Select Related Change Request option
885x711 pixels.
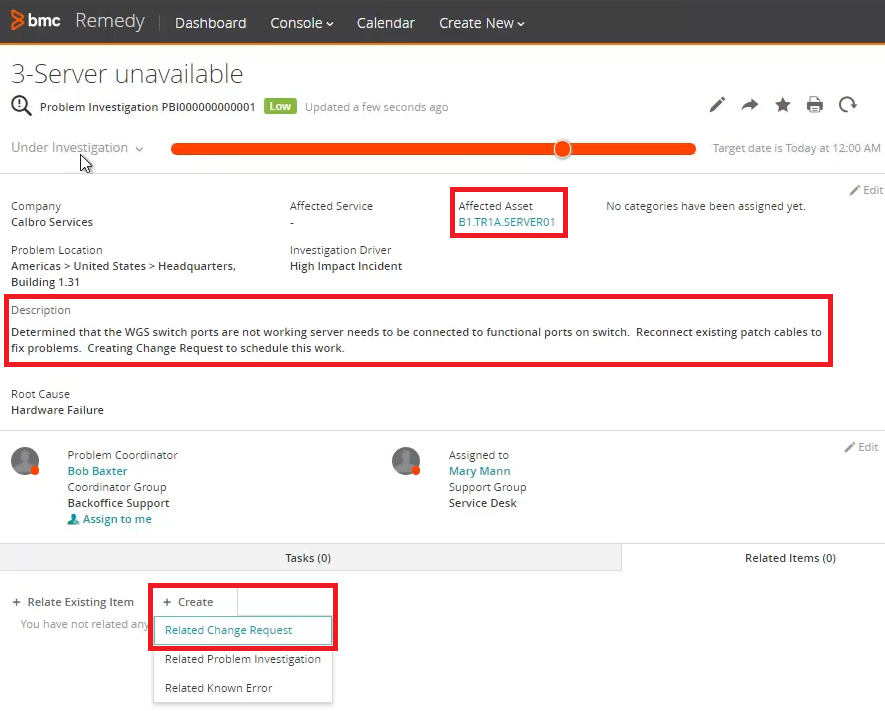point(243,630)
